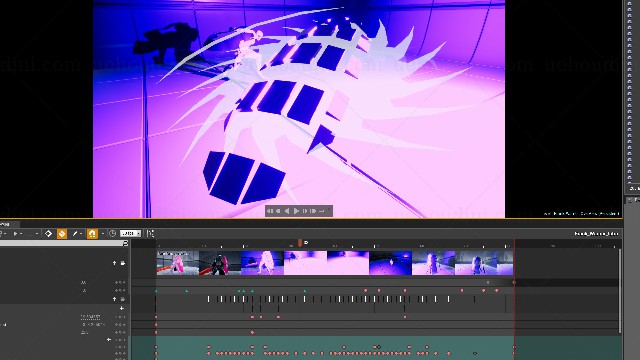The height and width of the screenshot is (360, 640).
Task: Select the first camera cut thumbnail
Action: point(178,263)
